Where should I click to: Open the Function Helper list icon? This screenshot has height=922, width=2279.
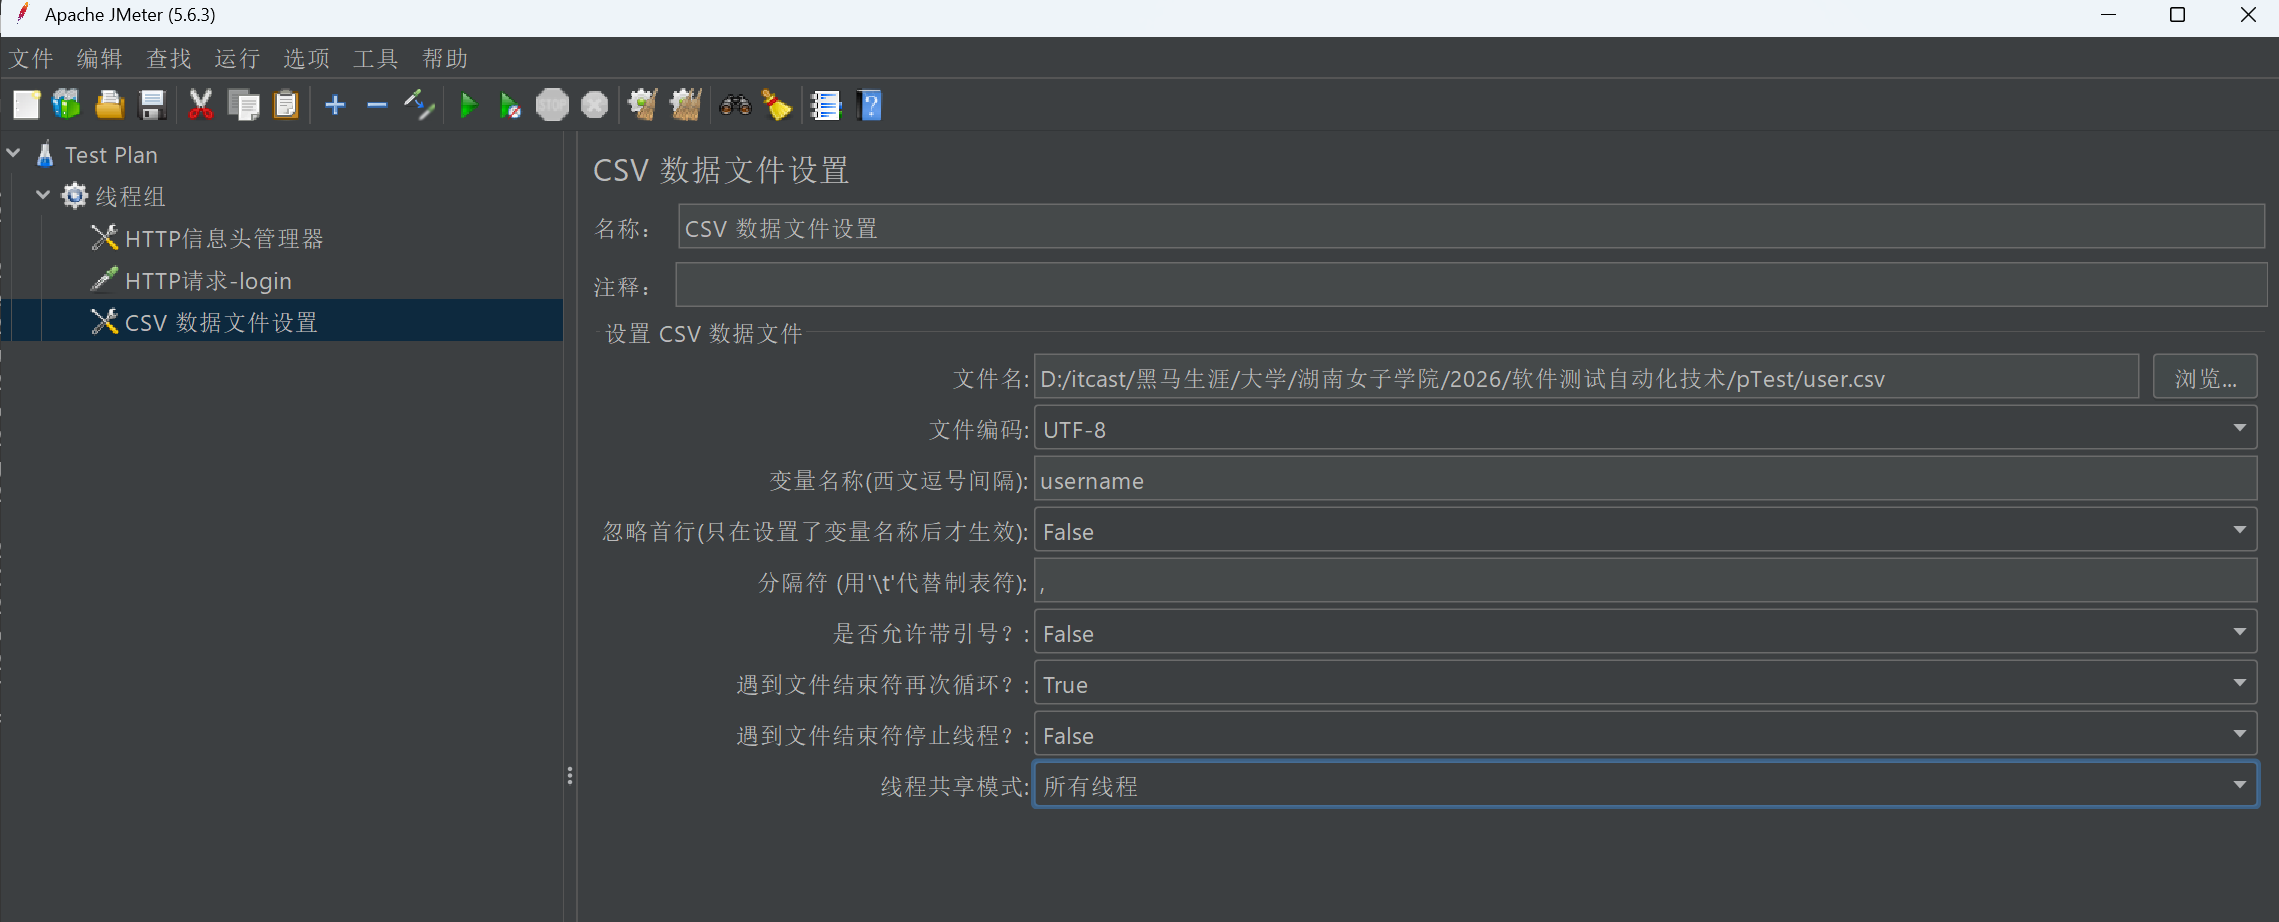(x=826, y=105)
